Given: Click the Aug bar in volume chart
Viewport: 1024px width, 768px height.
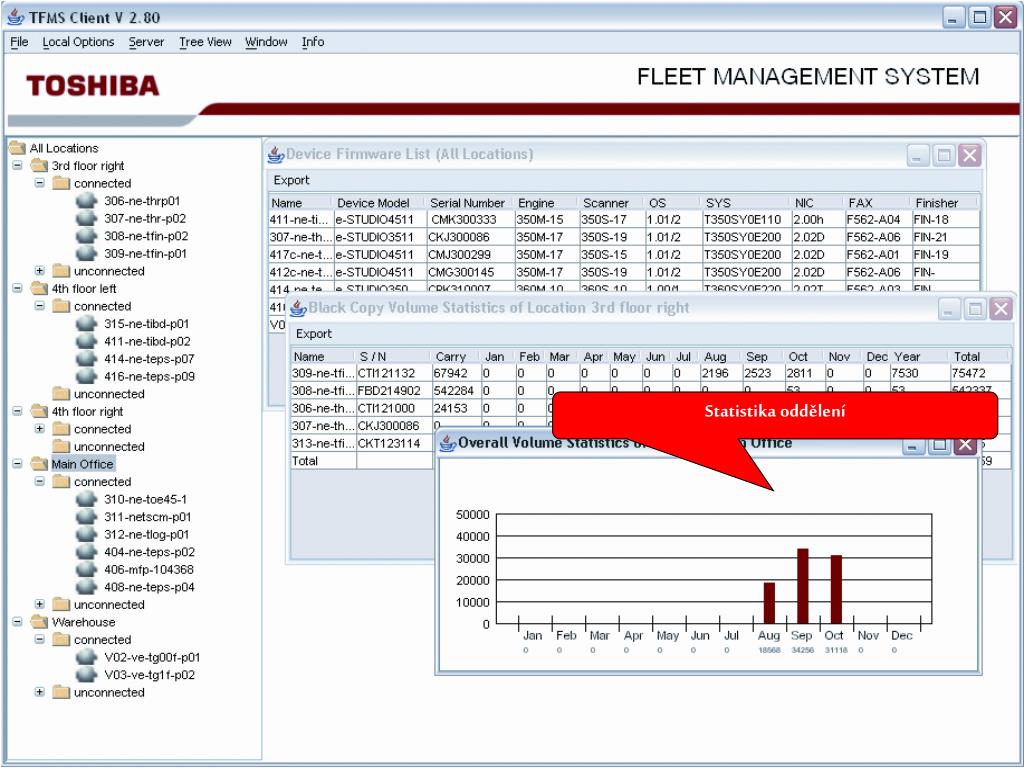Looking at the screenshot, I should click(769, 603).
